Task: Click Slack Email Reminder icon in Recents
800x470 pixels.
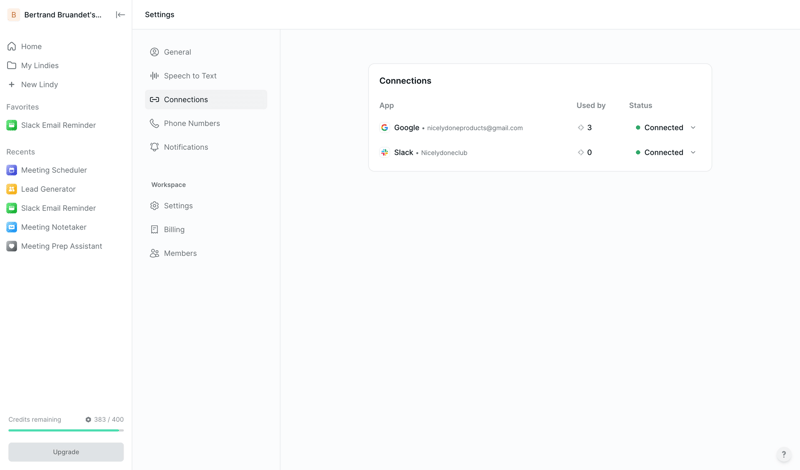Action: (11, 208)
